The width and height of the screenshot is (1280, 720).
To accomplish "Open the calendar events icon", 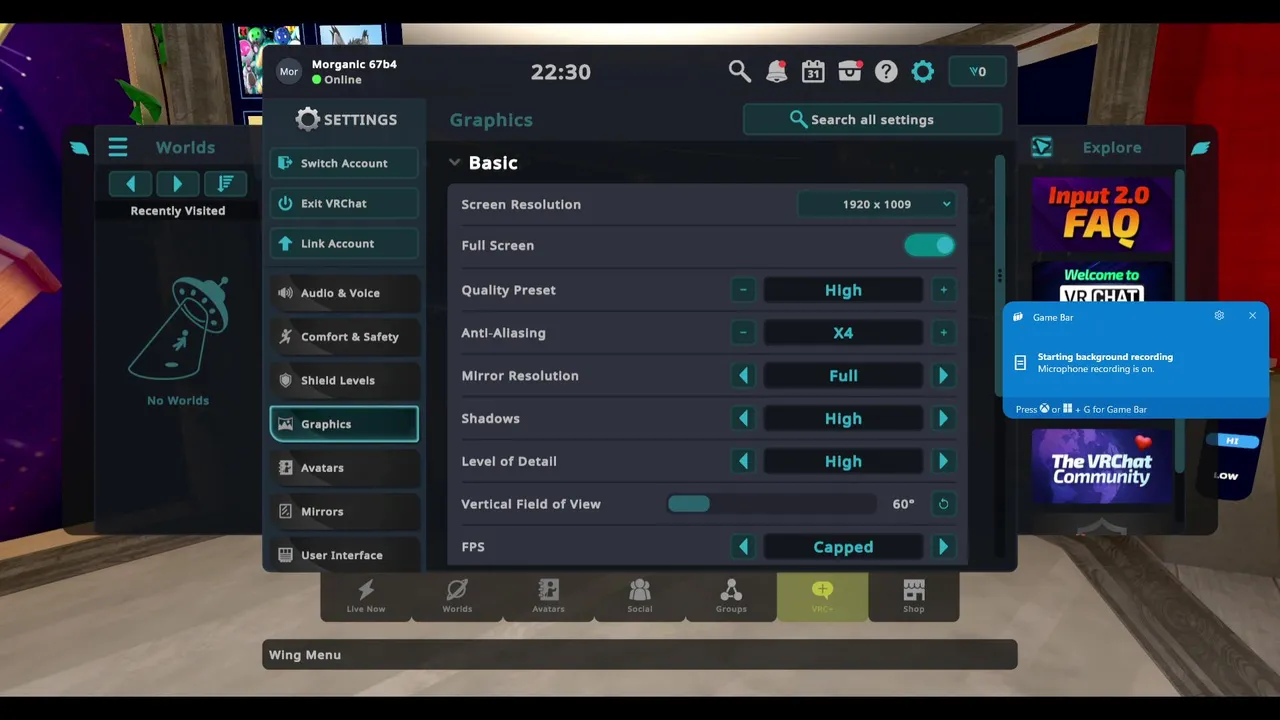I will point(813,71).
